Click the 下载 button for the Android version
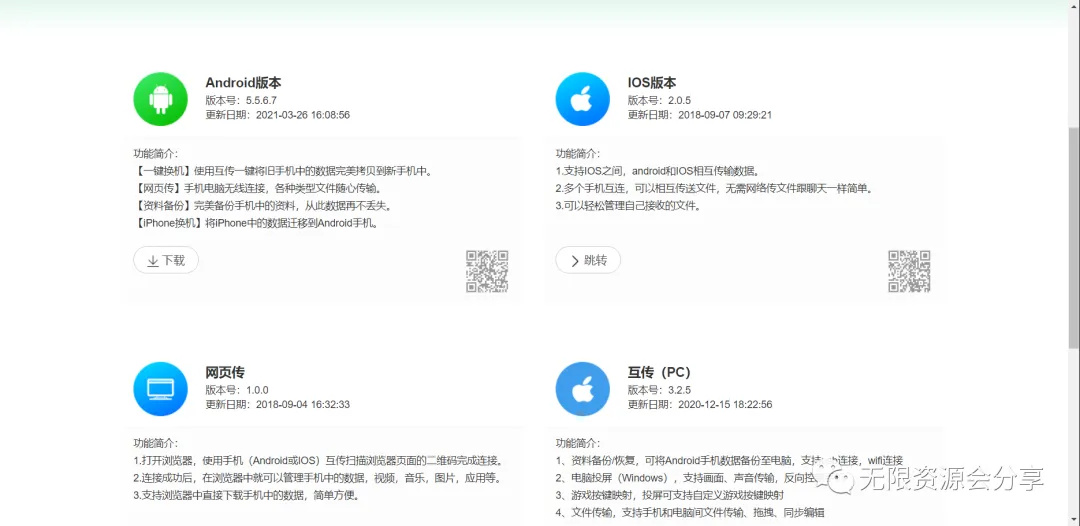 [166, 260]
